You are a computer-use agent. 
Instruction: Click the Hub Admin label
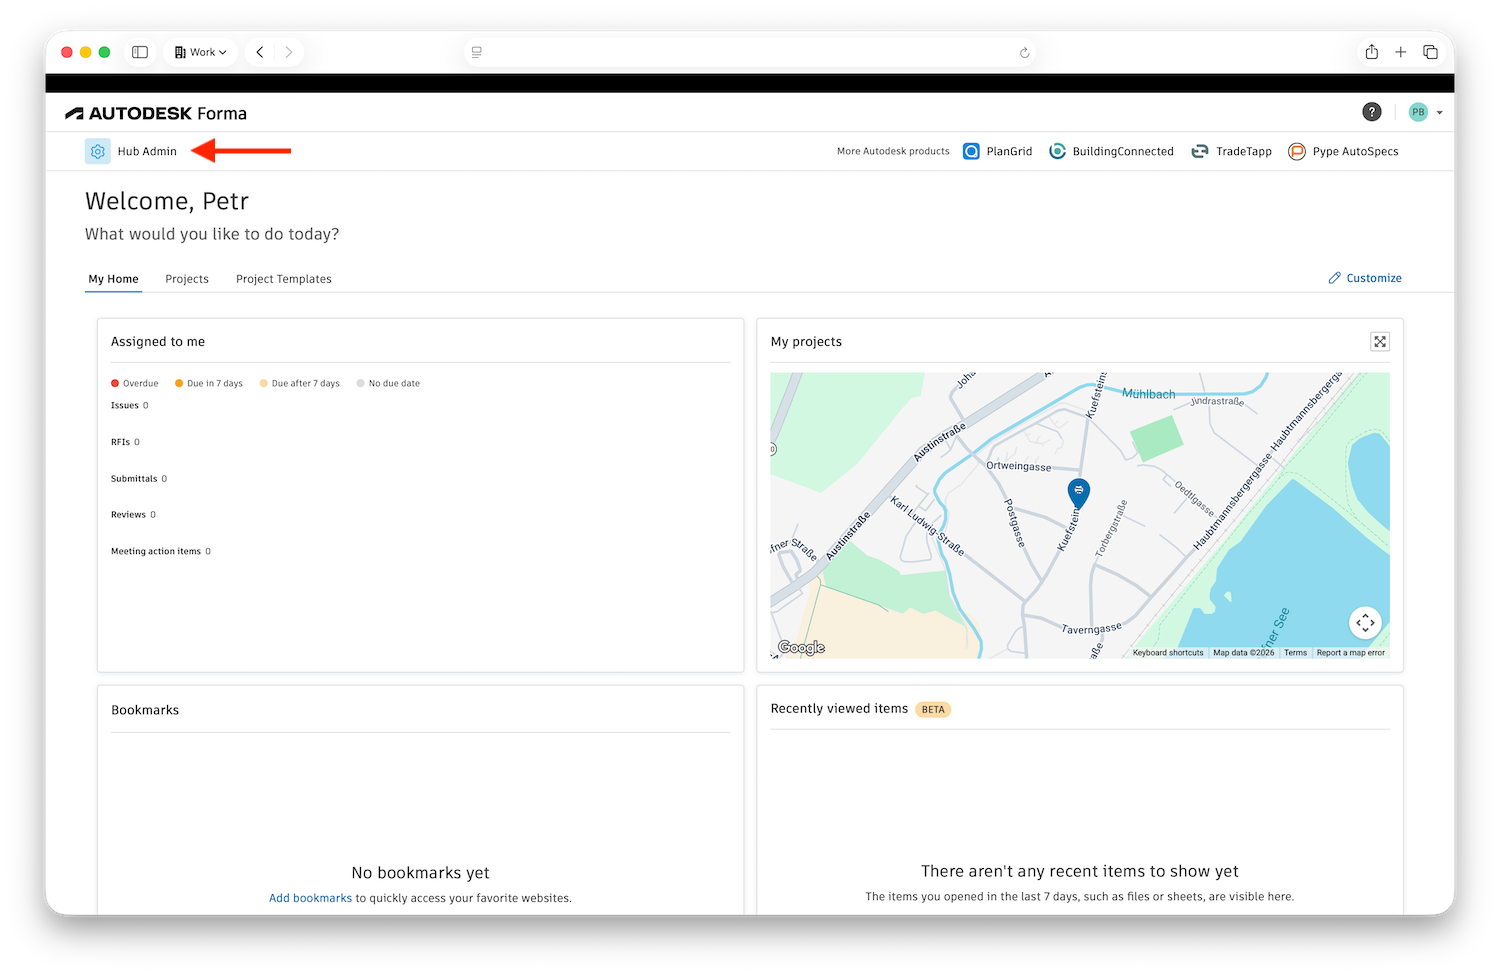pyautogui.click(x=147, y=152)
